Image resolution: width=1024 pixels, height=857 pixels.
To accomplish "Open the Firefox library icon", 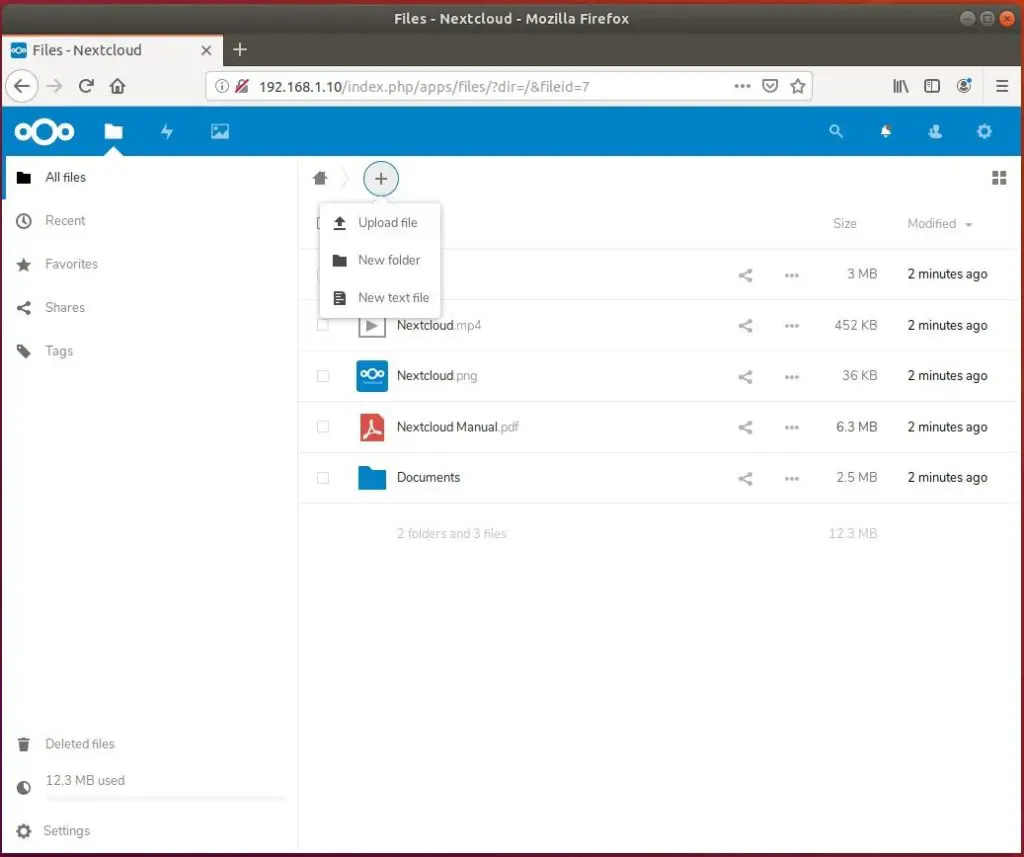I will 901,86.
